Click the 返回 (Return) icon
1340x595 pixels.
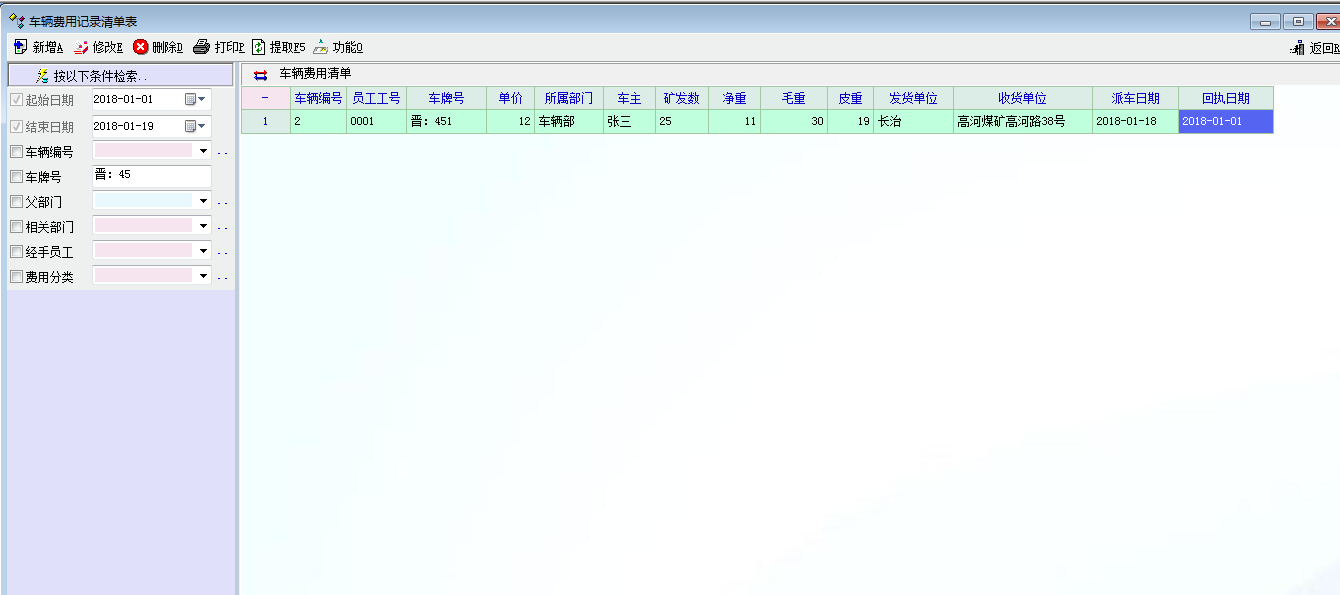(x=1297, y=48)
